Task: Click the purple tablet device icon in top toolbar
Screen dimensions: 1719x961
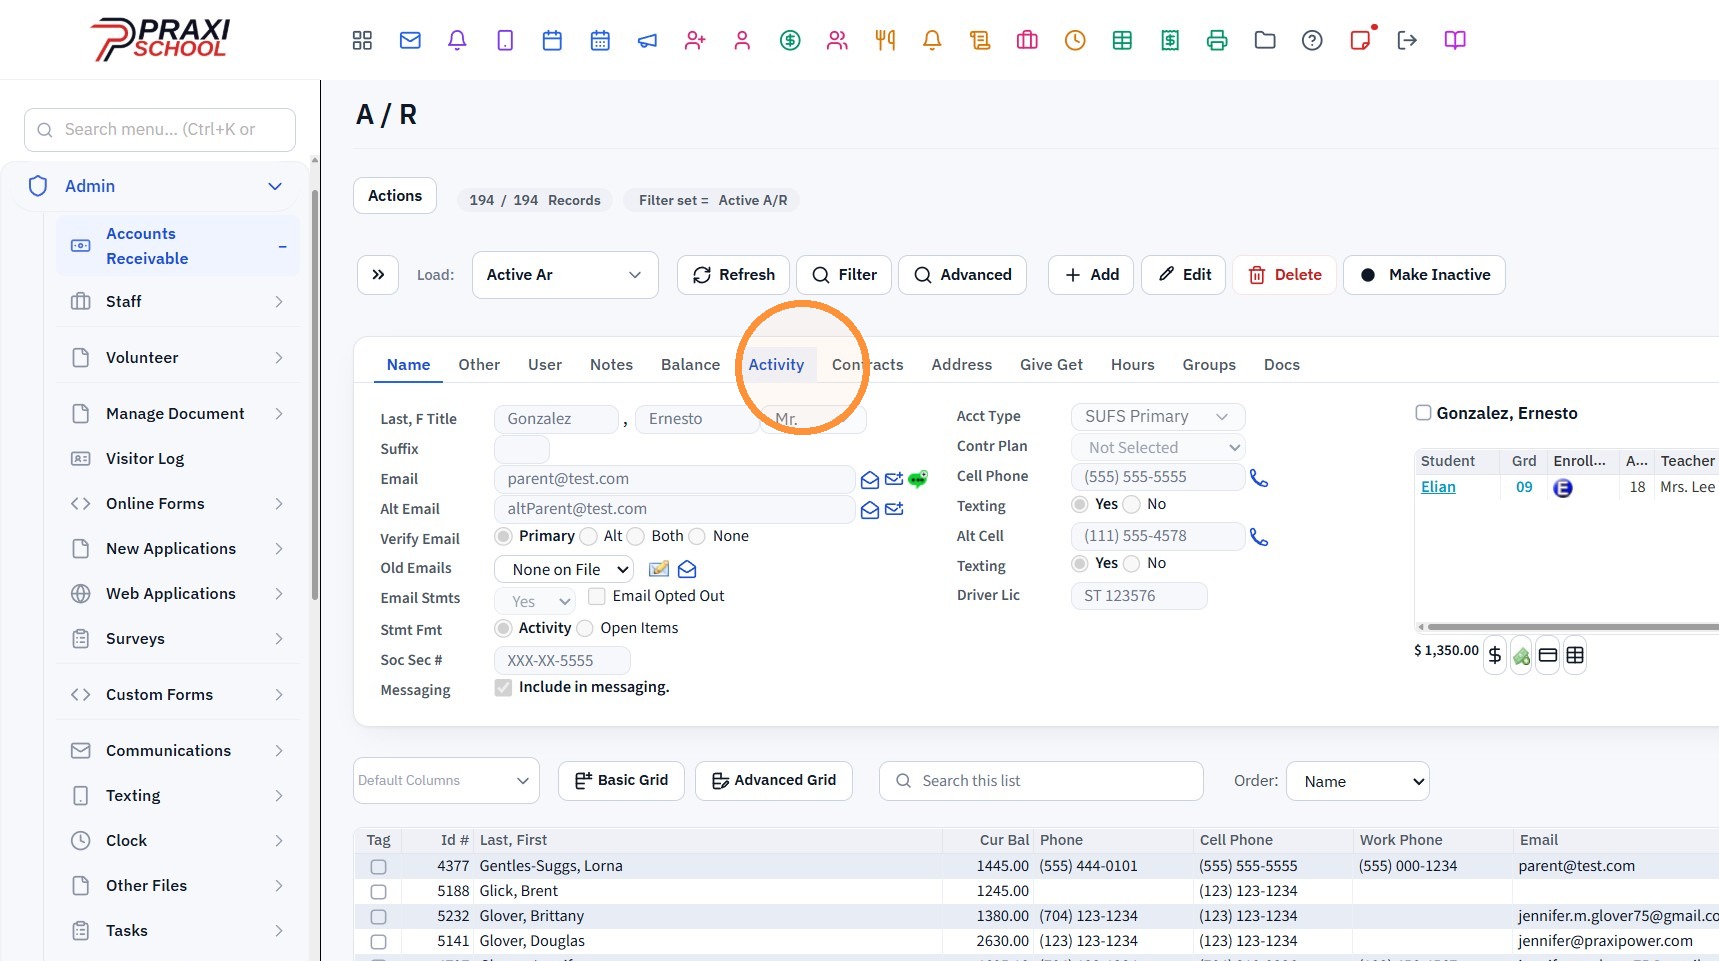Action: click(x=505, y=40)
